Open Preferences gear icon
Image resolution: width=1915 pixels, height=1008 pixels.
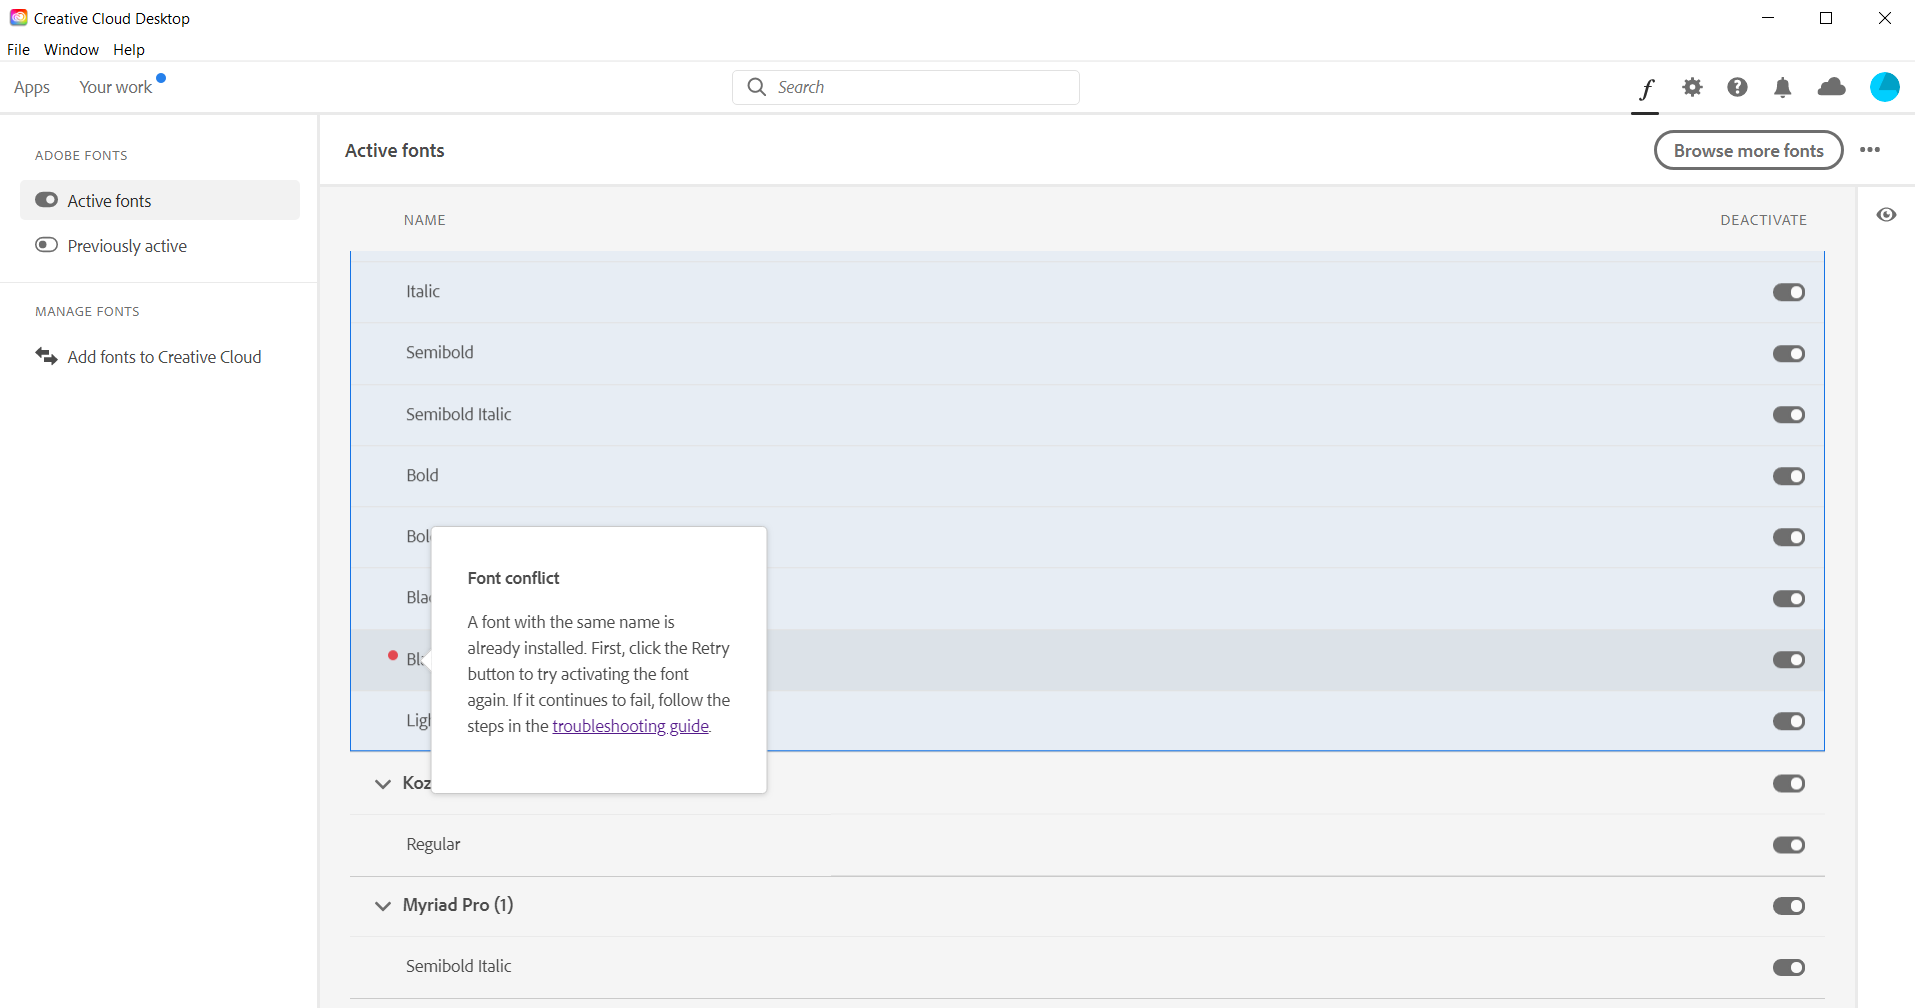point(1692,87)
